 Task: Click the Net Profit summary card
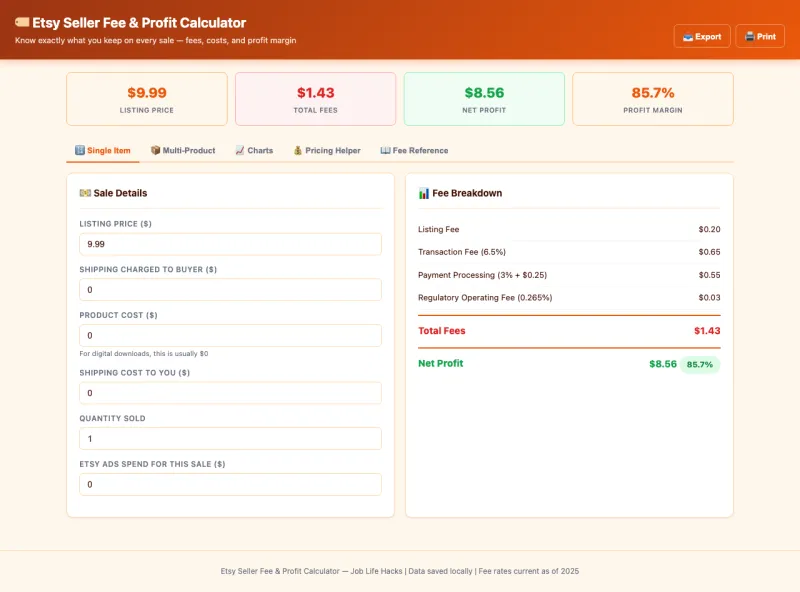pyautogui.click(x=484, y=99)
